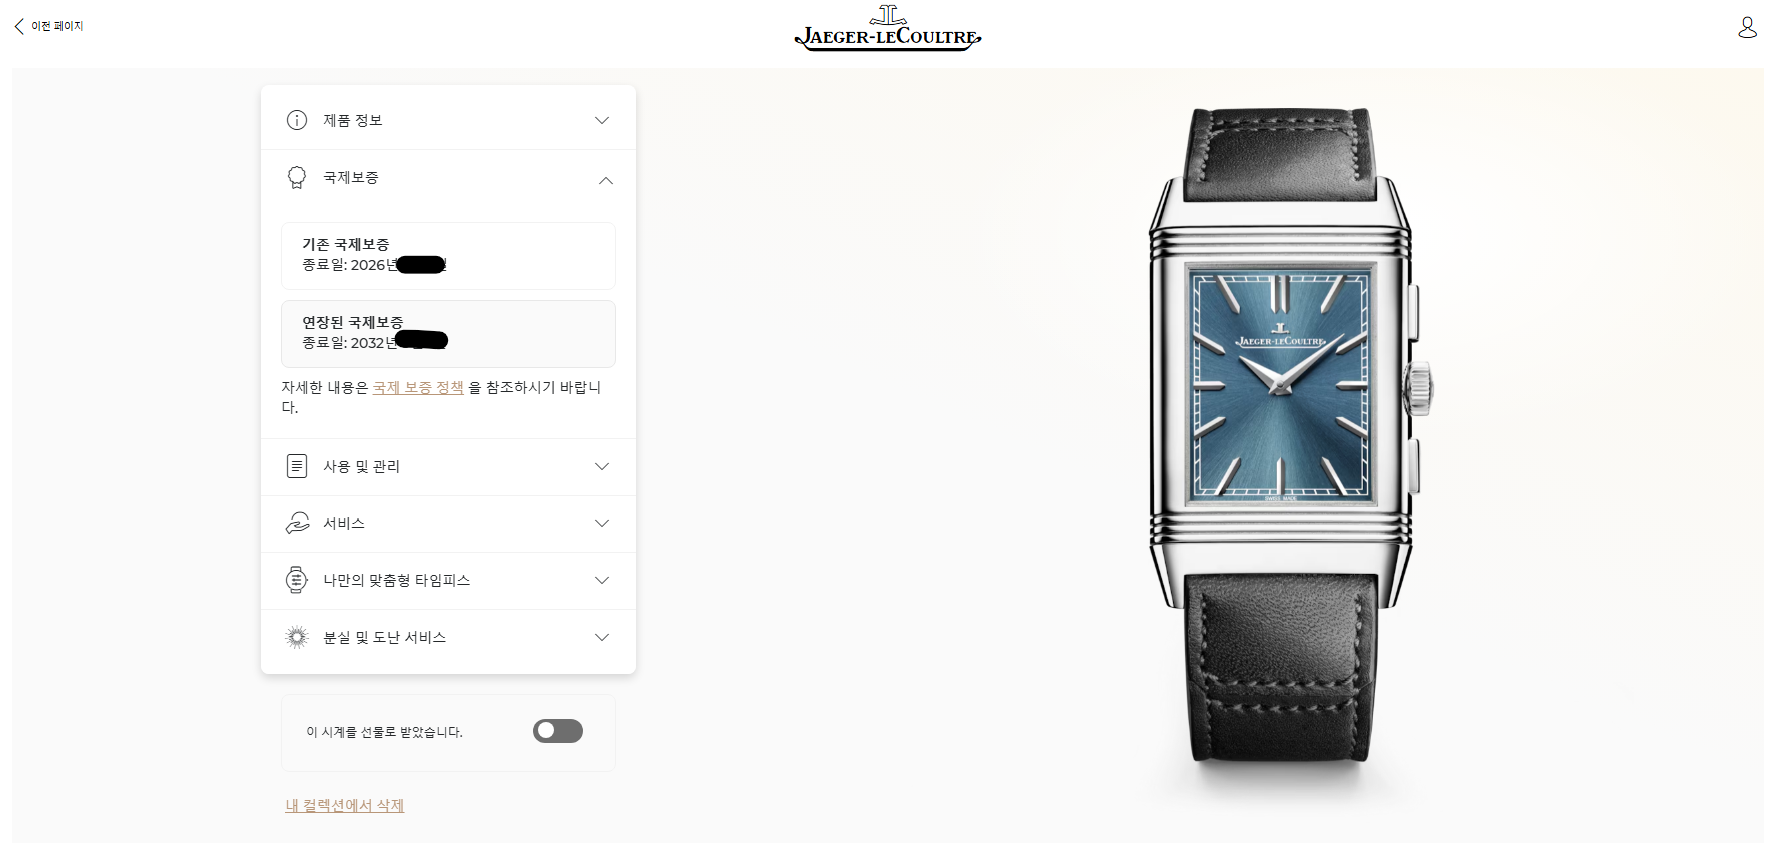Click the watch icon beside 나만의 맞춤형 타임피스

(x=297, y=580)
